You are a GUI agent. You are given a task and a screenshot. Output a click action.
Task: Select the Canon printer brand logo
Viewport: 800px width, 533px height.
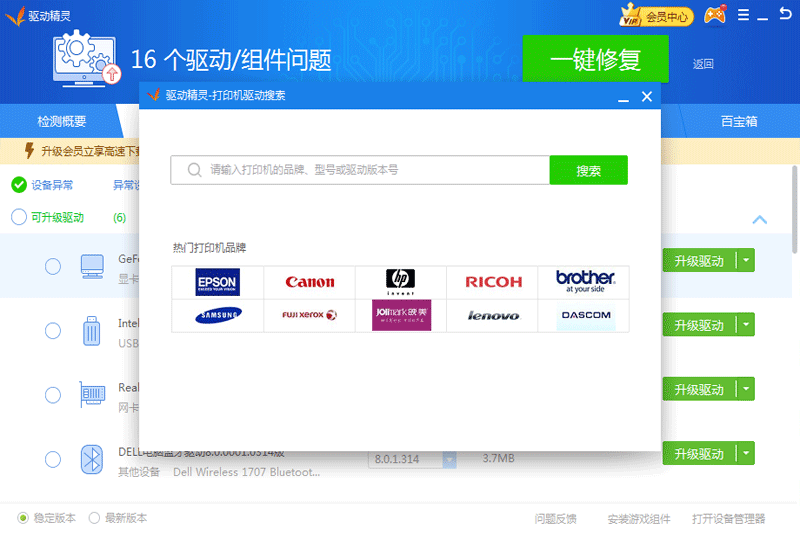(x=310, y=282)
